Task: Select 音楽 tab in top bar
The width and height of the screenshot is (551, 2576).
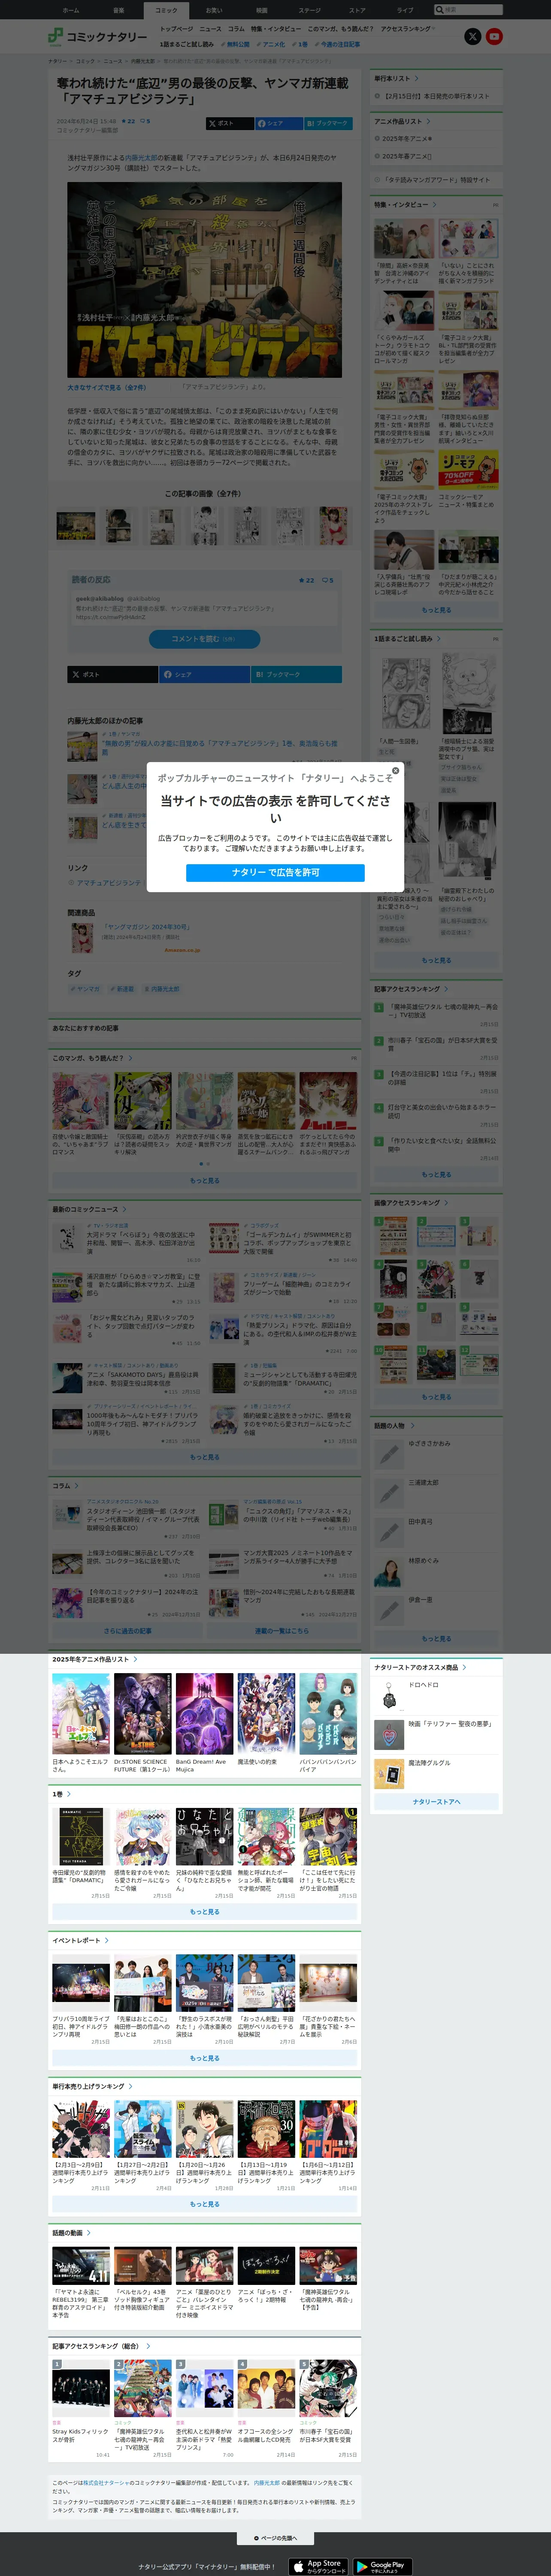Action: [x=119, y=10]
